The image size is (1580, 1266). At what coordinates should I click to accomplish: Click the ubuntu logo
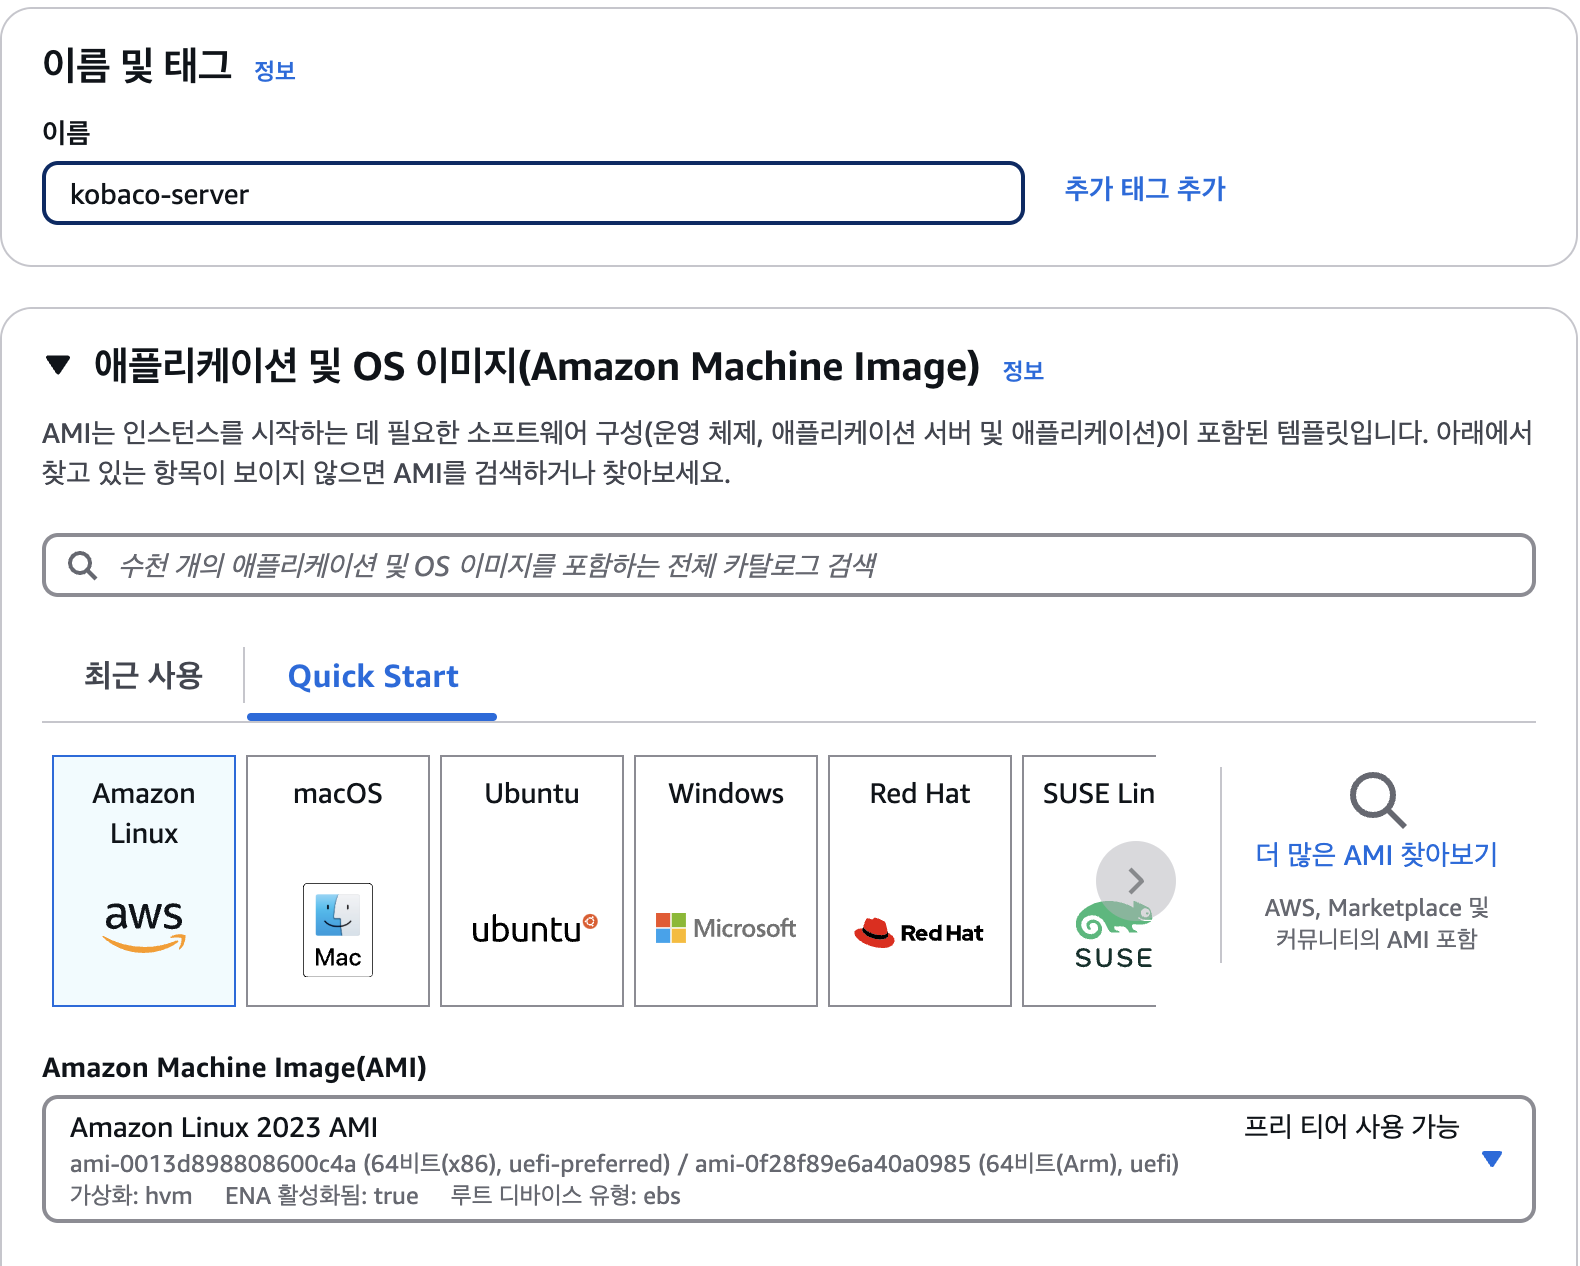point(534,929)
